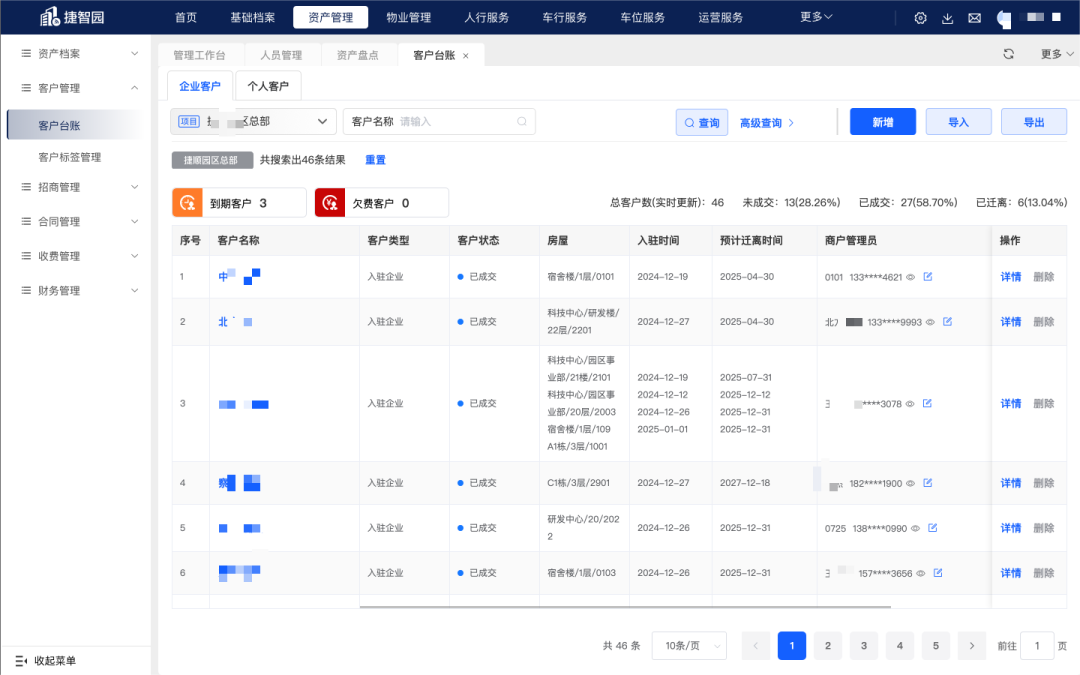
Task: Click the horizontal scrollbar under the table
Action: [x=624, y=606]
